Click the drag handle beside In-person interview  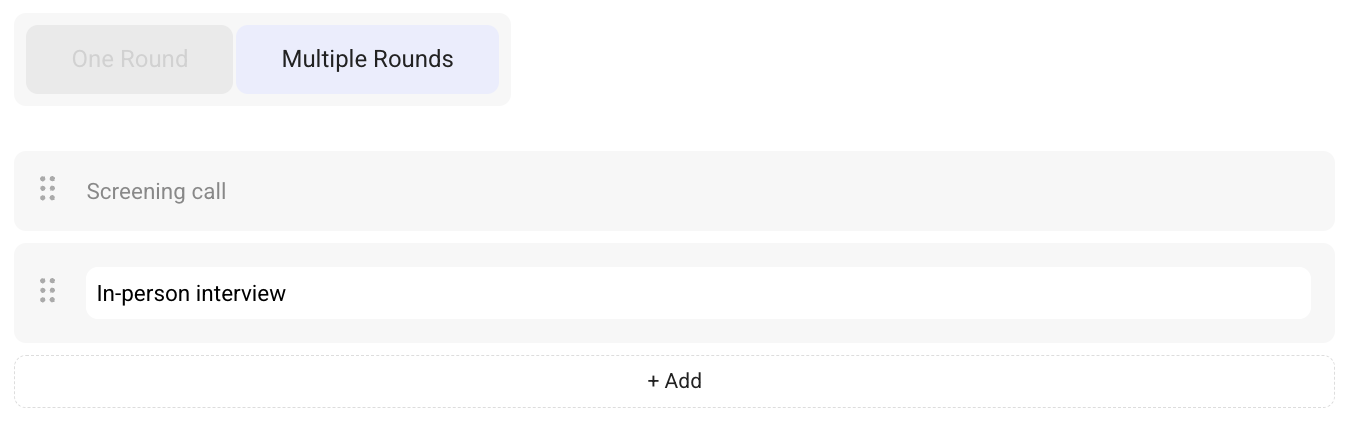[47, 291]
